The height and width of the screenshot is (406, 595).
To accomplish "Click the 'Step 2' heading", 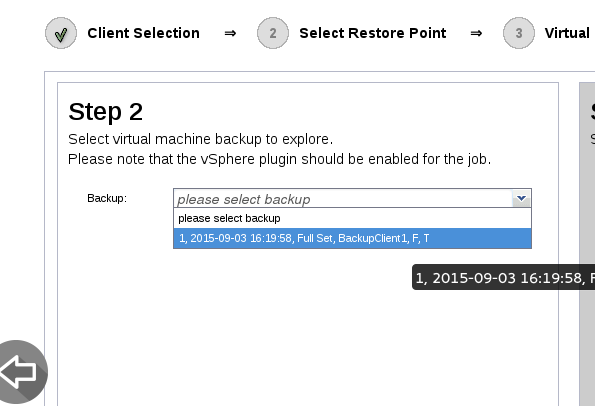I will (105, 112).
